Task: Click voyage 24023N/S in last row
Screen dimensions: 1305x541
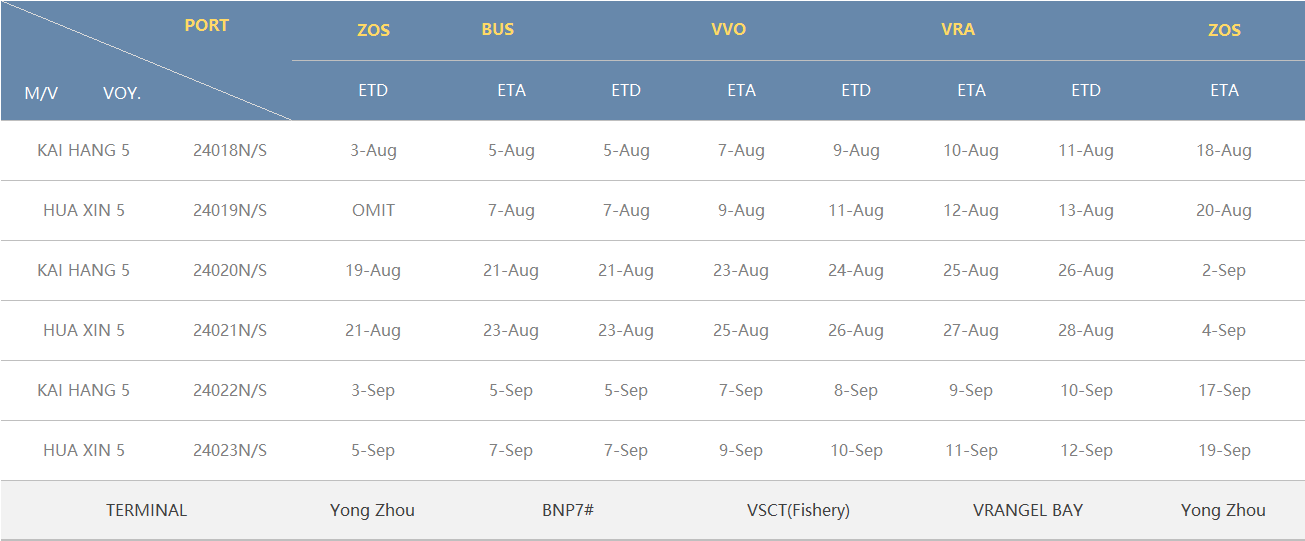Action: pos(230,451)
